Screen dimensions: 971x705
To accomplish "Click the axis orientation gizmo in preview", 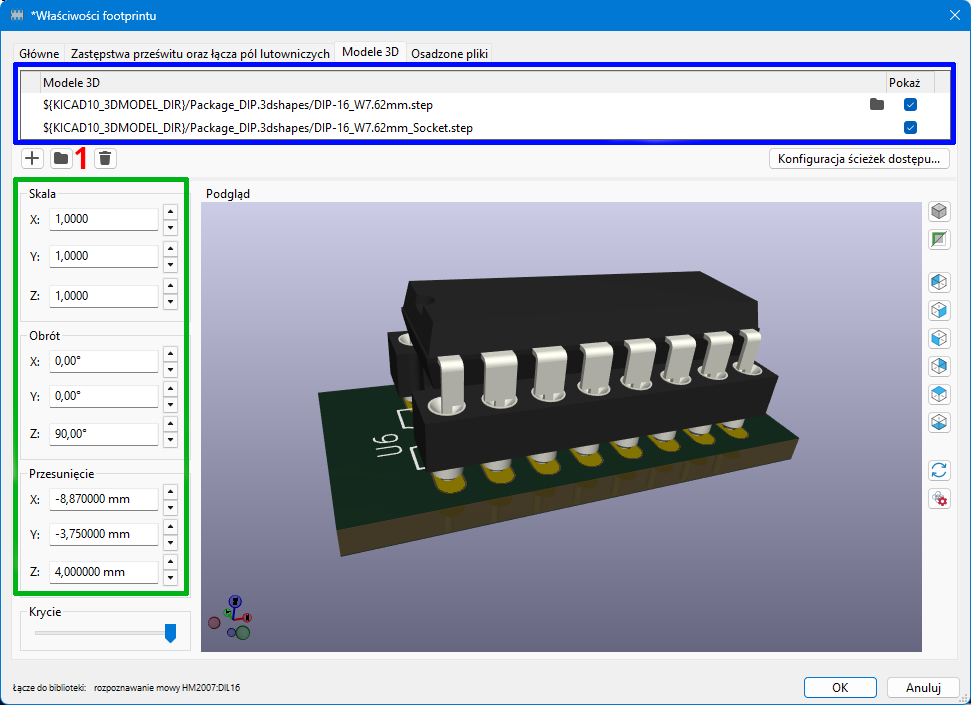I will tap(230, 618).
